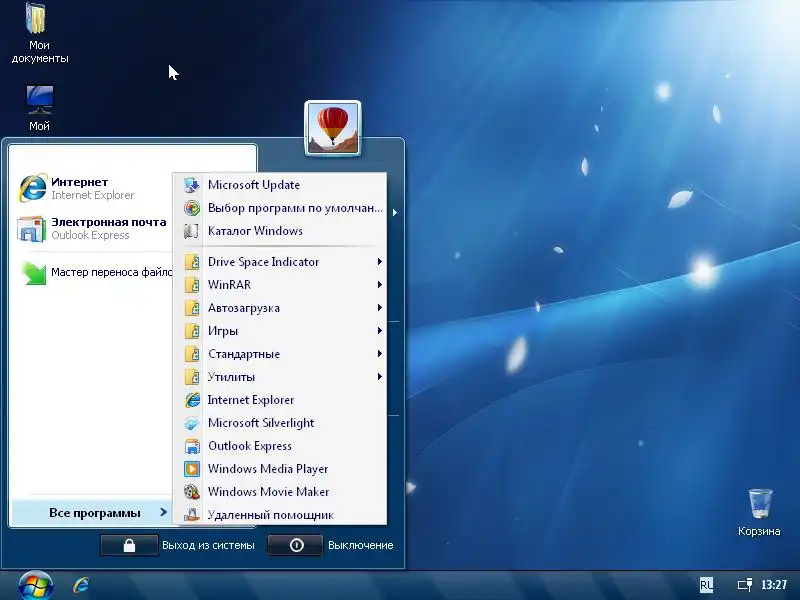
Task: Click the default programs chooser icon
Action: pyautogui.click(x=192, y=208)
